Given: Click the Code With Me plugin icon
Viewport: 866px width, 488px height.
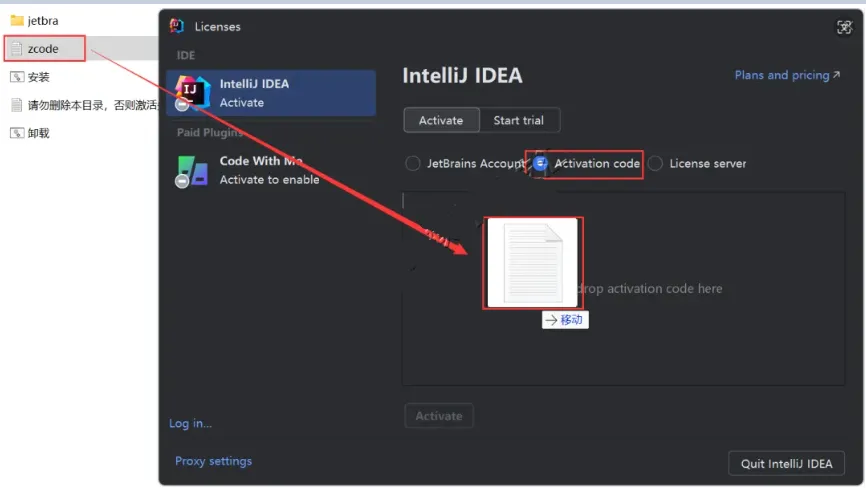Looking at the screenshot, I should [192, 171].
